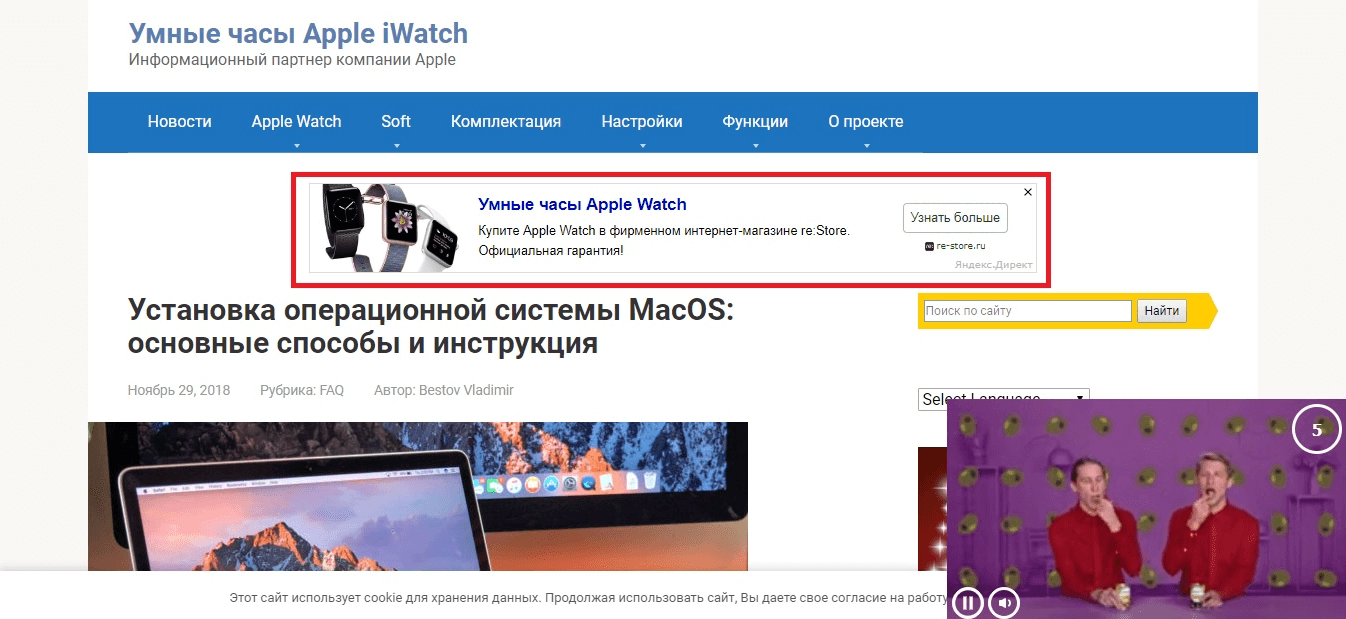Open the Select Language dropdown
The image size is (1346, 619).
click(x=1003, y=399)
